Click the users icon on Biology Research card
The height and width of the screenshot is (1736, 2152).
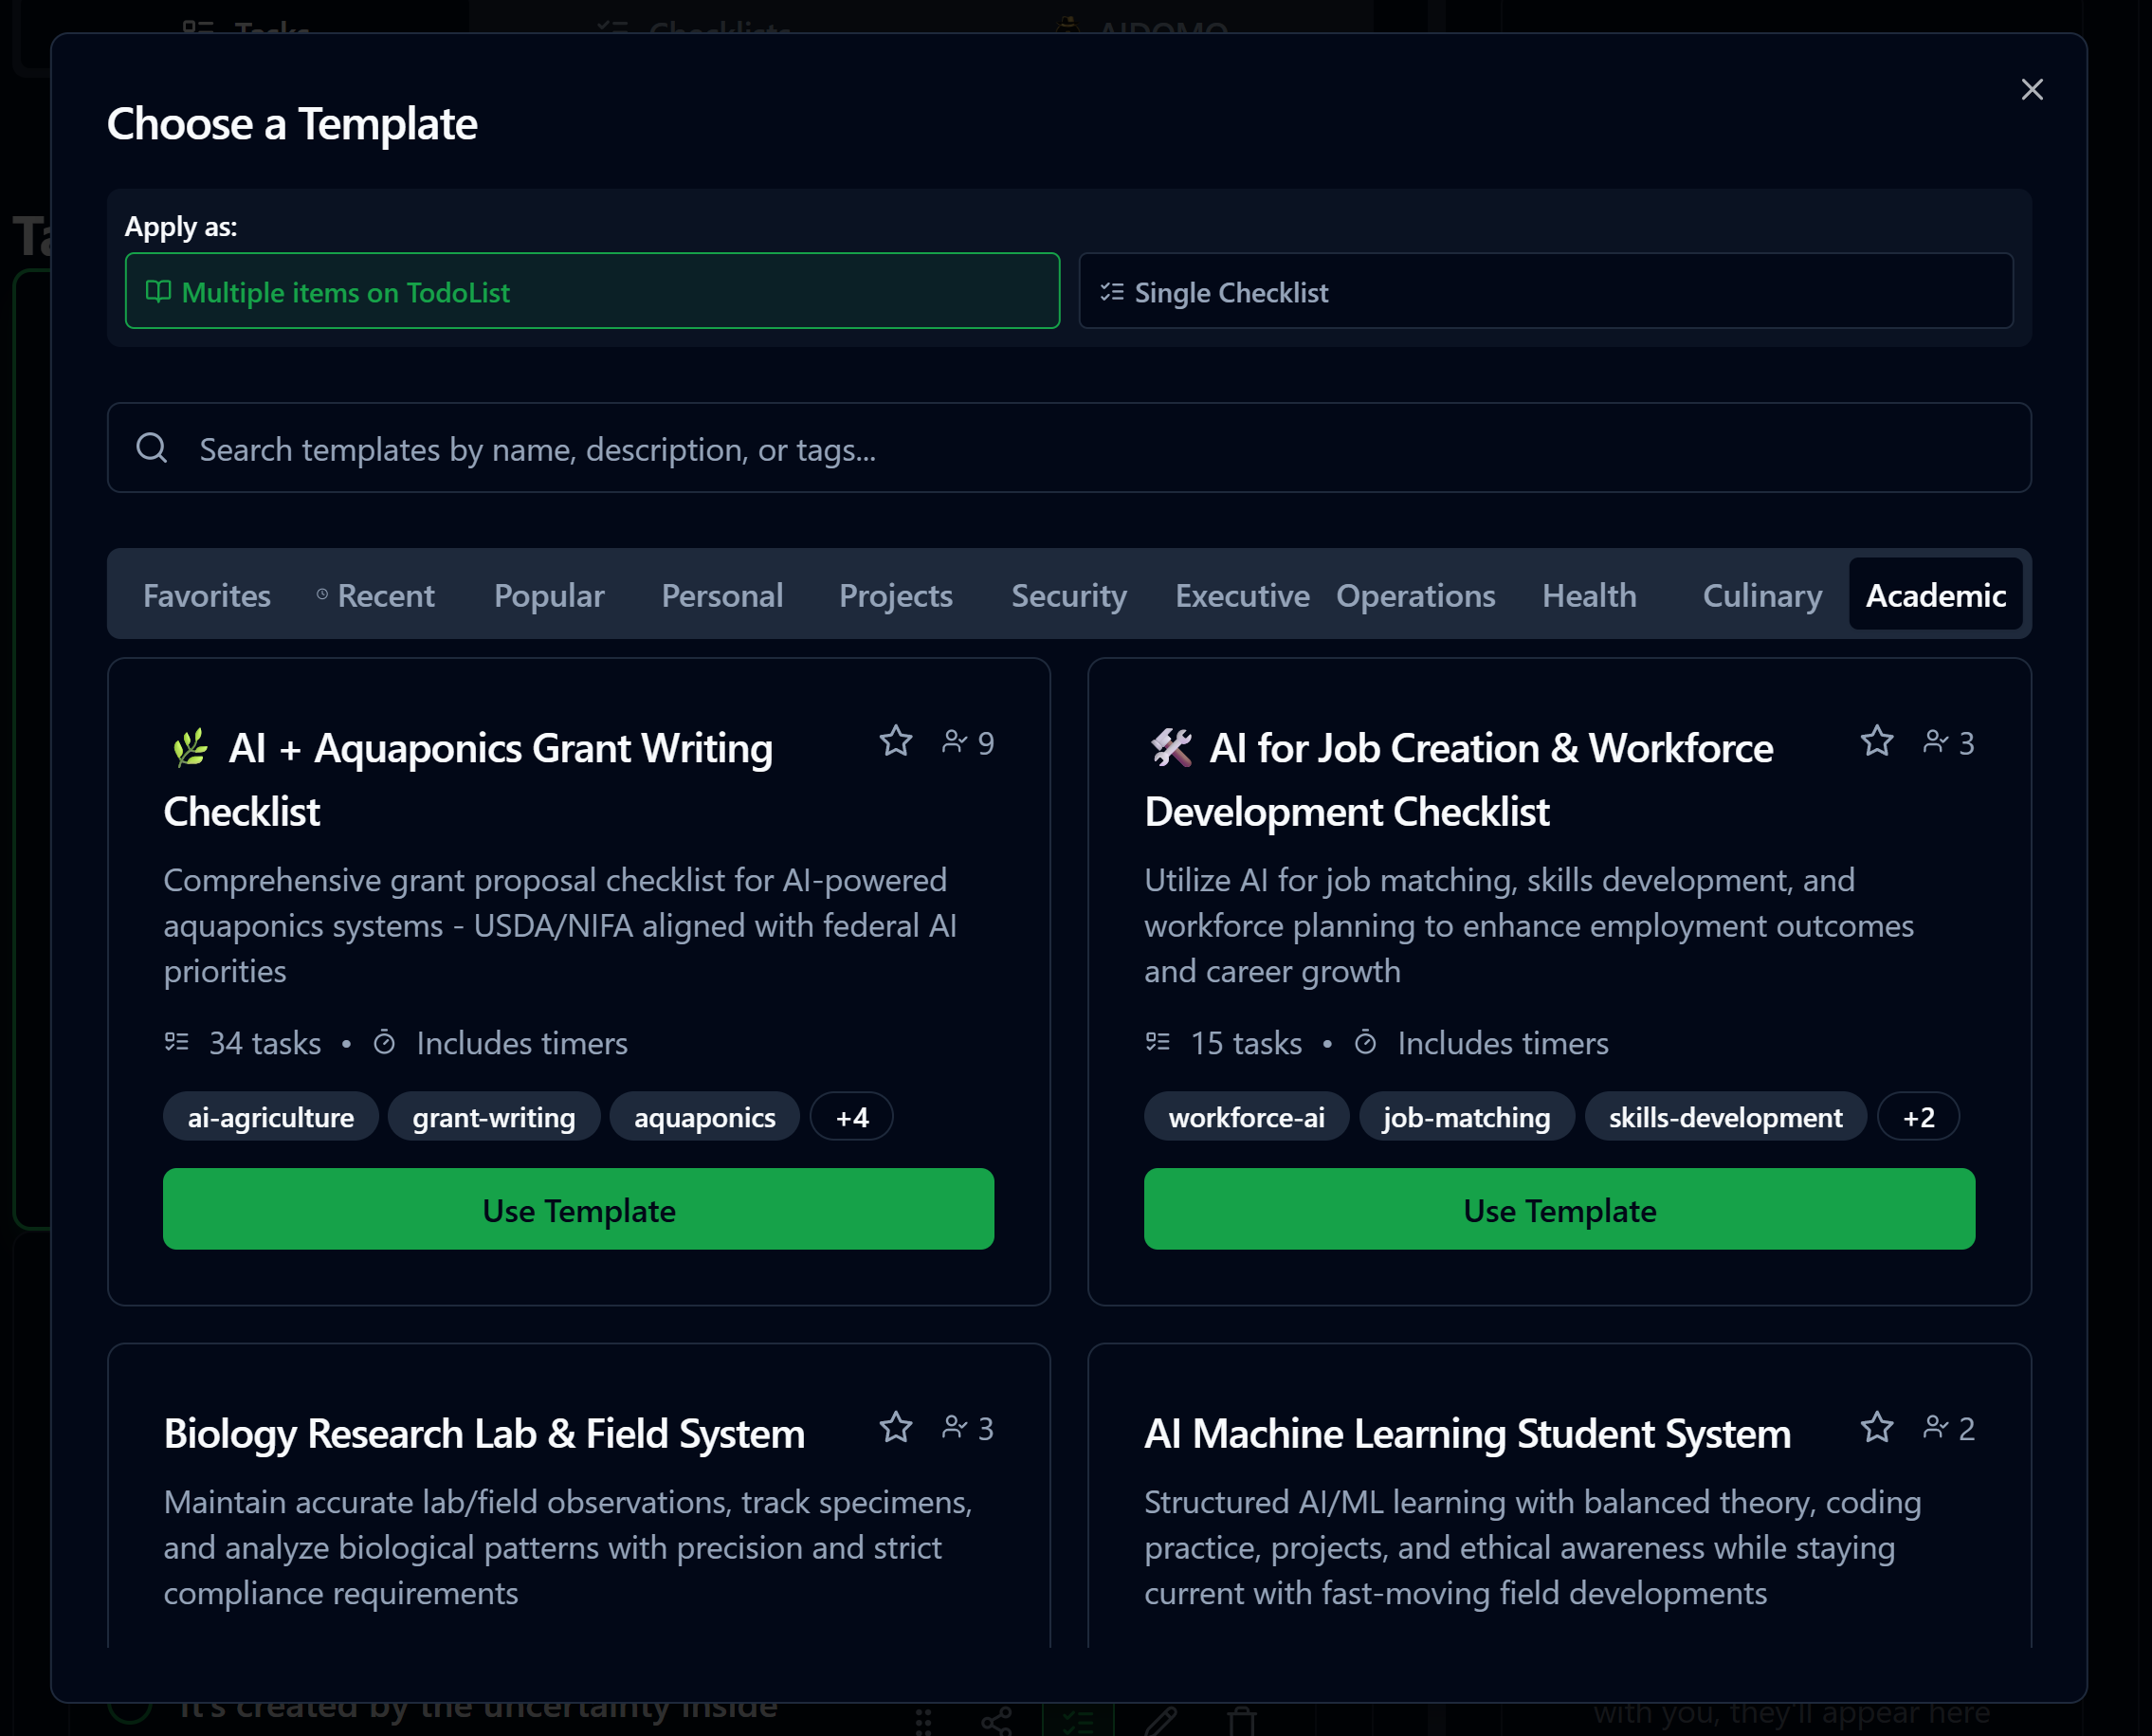click(955, 1428)
